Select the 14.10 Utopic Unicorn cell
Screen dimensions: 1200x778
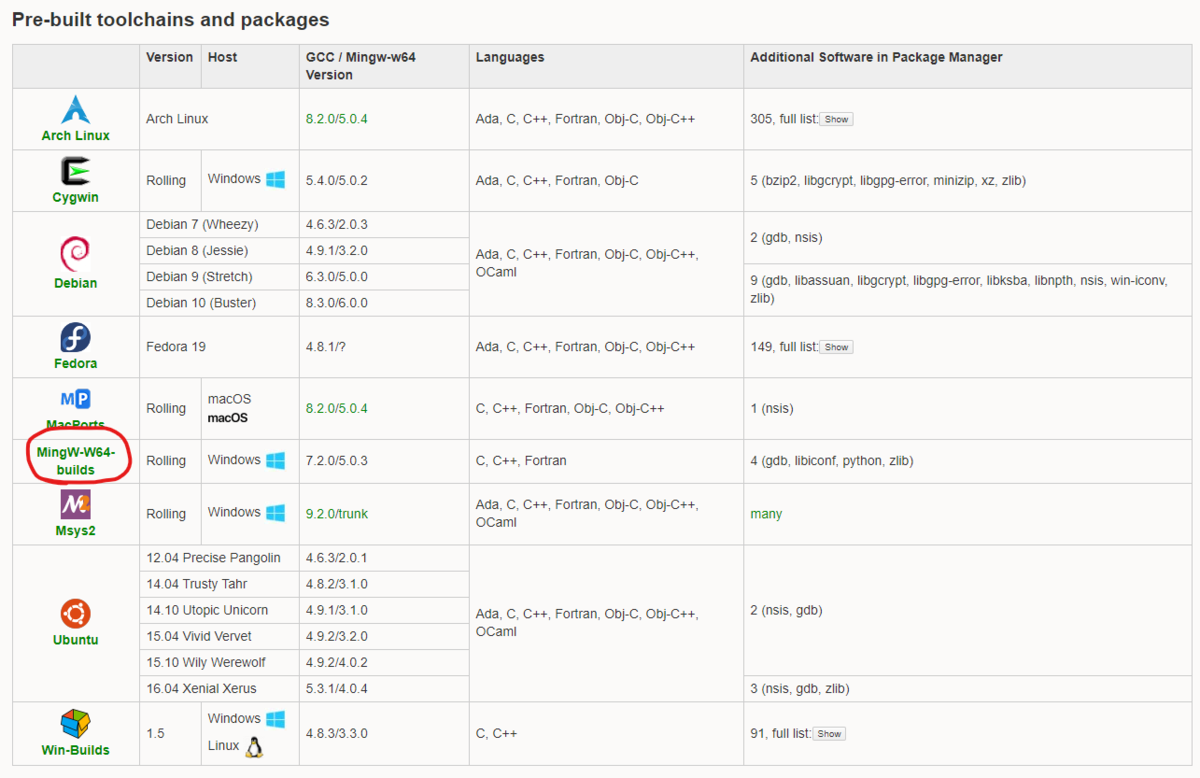[219, 610]
